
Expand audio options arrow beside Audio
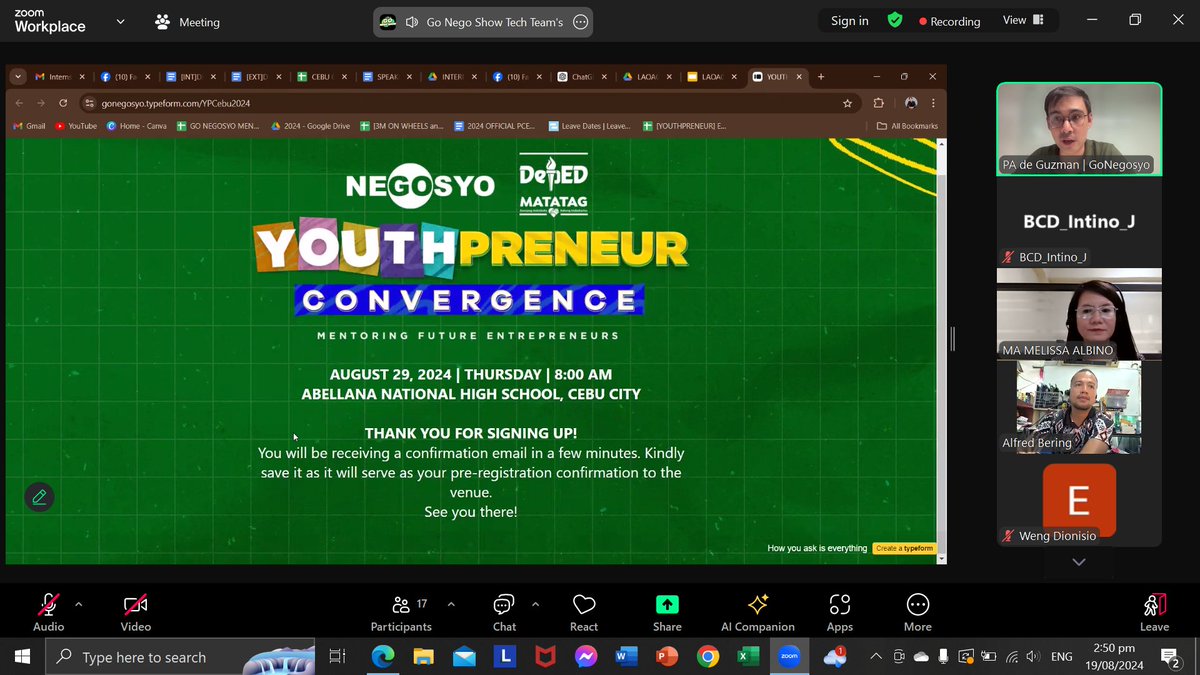(x=79, y=604)
